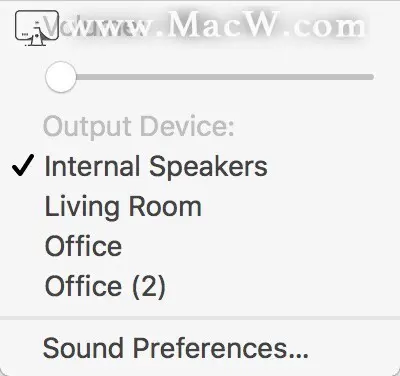The width and height of the screenshot is (400, 376).
Task: Click the word Speakers in the checked item
Action: click(208, 167)
